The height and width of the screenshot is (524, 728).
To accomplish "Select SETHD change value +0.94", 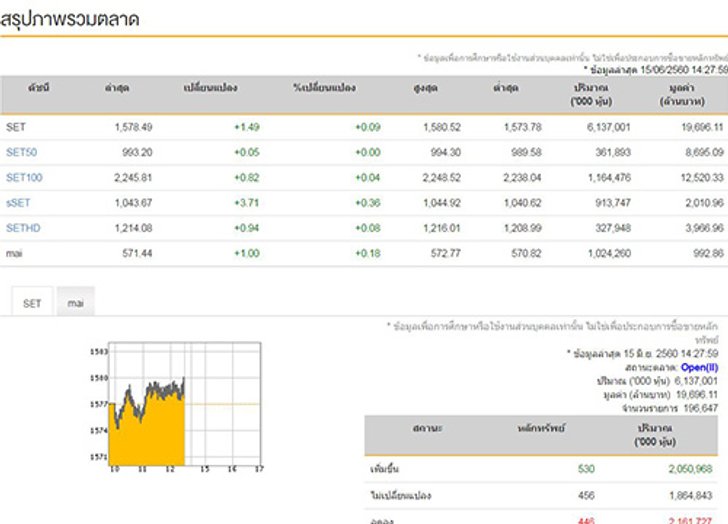I will click(247, 228).
